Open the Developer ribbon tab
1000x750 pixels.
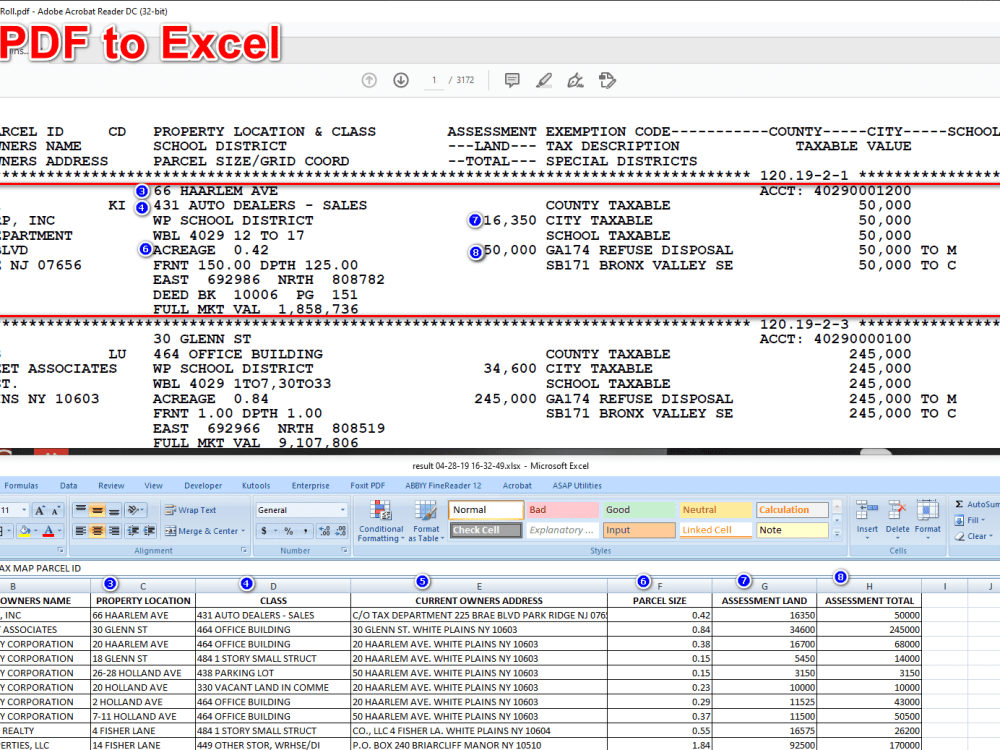(203, 485)
